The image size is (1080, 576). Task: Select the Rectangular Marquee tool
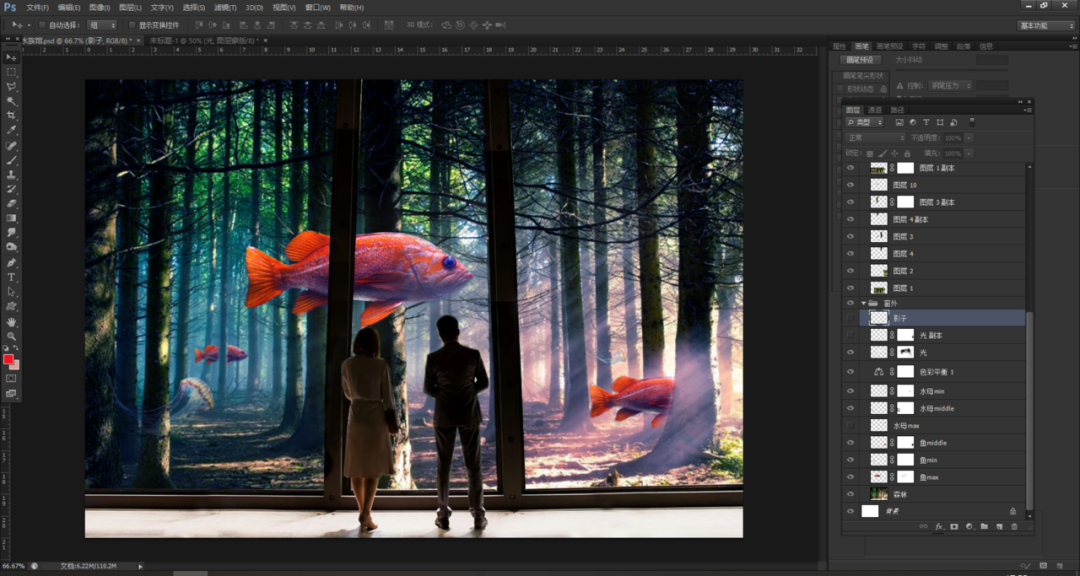[11, 72]
